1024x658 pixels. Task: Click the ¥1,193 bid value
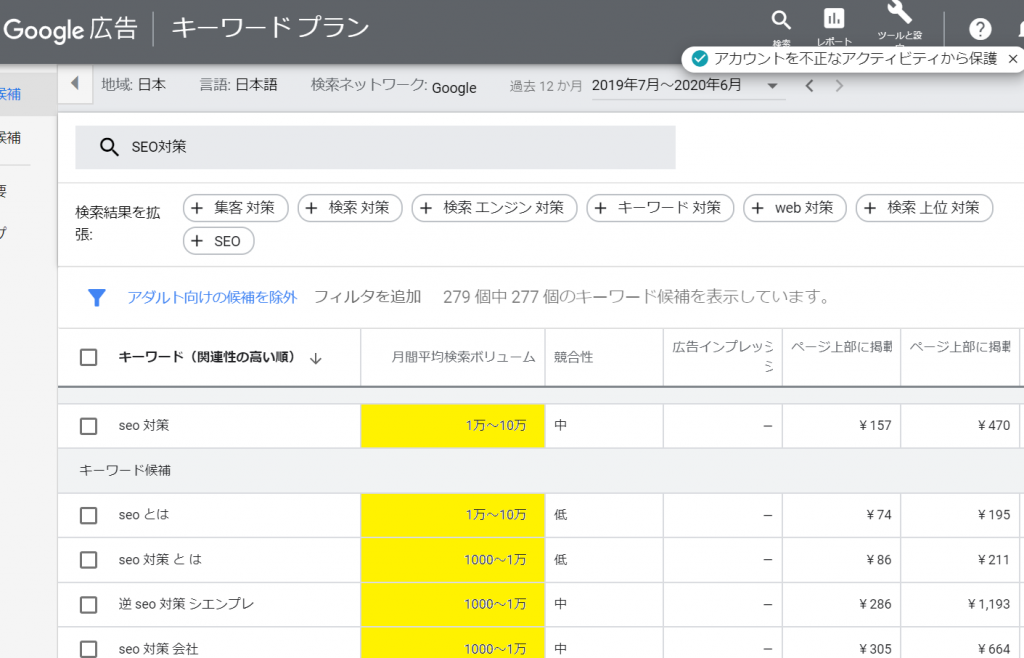click(x=989, y=604)
